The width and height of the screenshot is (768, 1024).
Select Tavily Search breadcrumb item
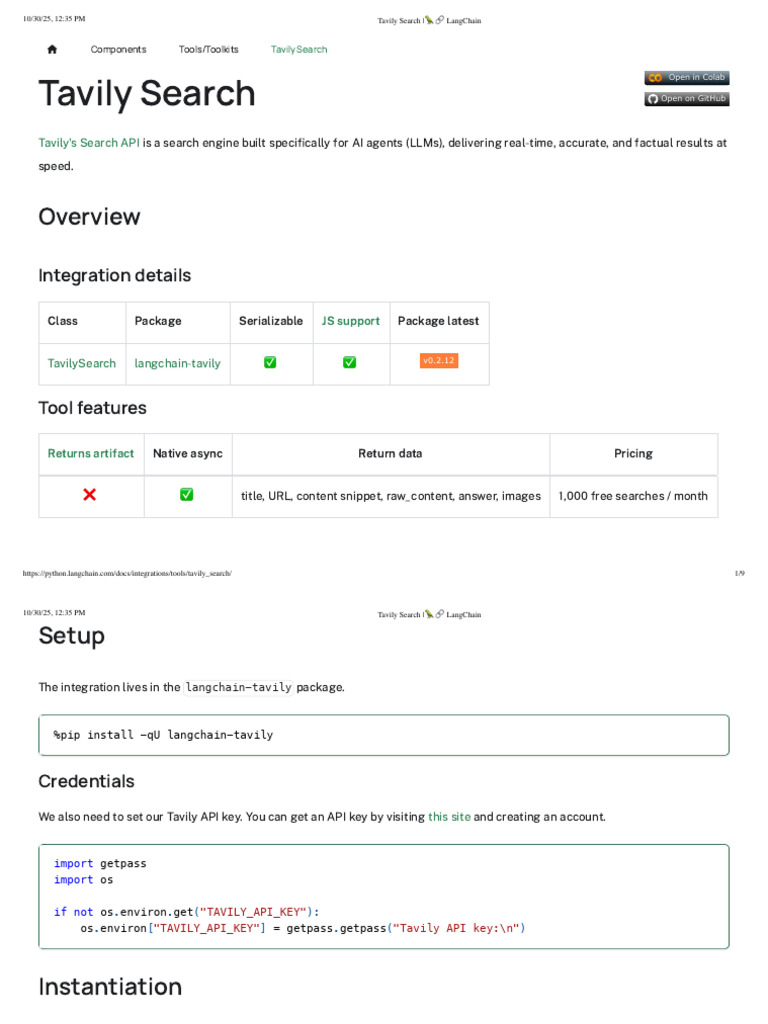click(299, 50)
